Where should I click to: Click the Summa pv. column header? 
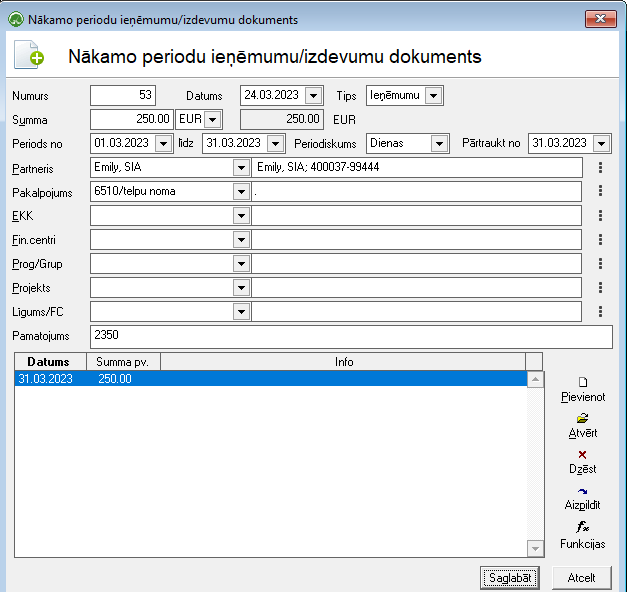coord(123,362)
